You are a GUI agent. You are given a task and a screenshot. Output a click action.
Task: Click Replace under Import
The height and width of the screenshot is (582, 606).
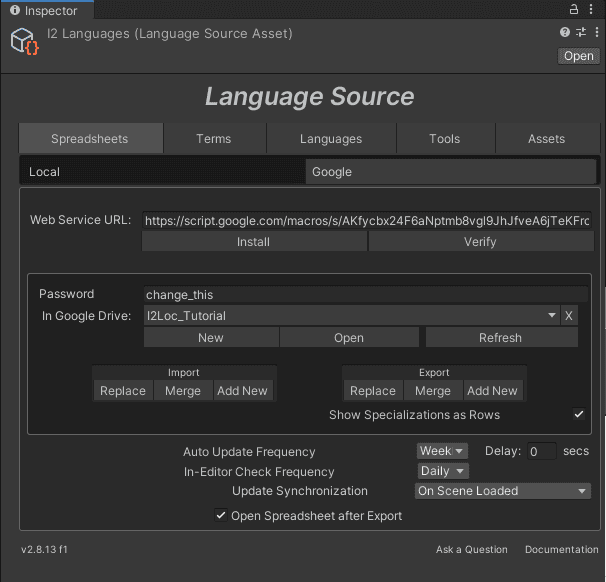point(123,390)
